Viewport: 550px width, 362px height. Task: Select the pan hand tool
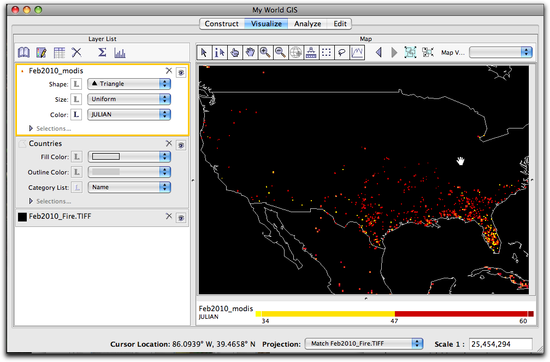tap(250, 53)
